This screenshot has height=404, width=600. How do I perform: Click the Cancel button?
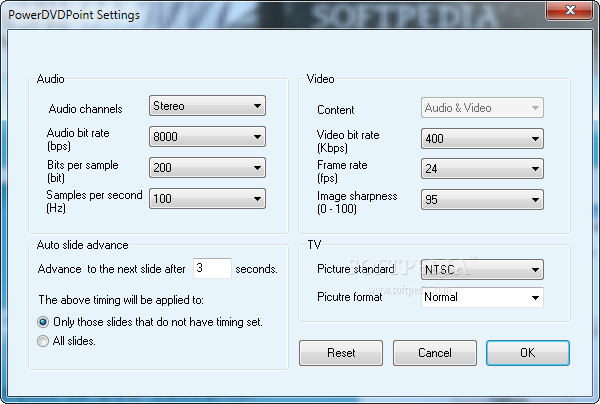[435, 353]
